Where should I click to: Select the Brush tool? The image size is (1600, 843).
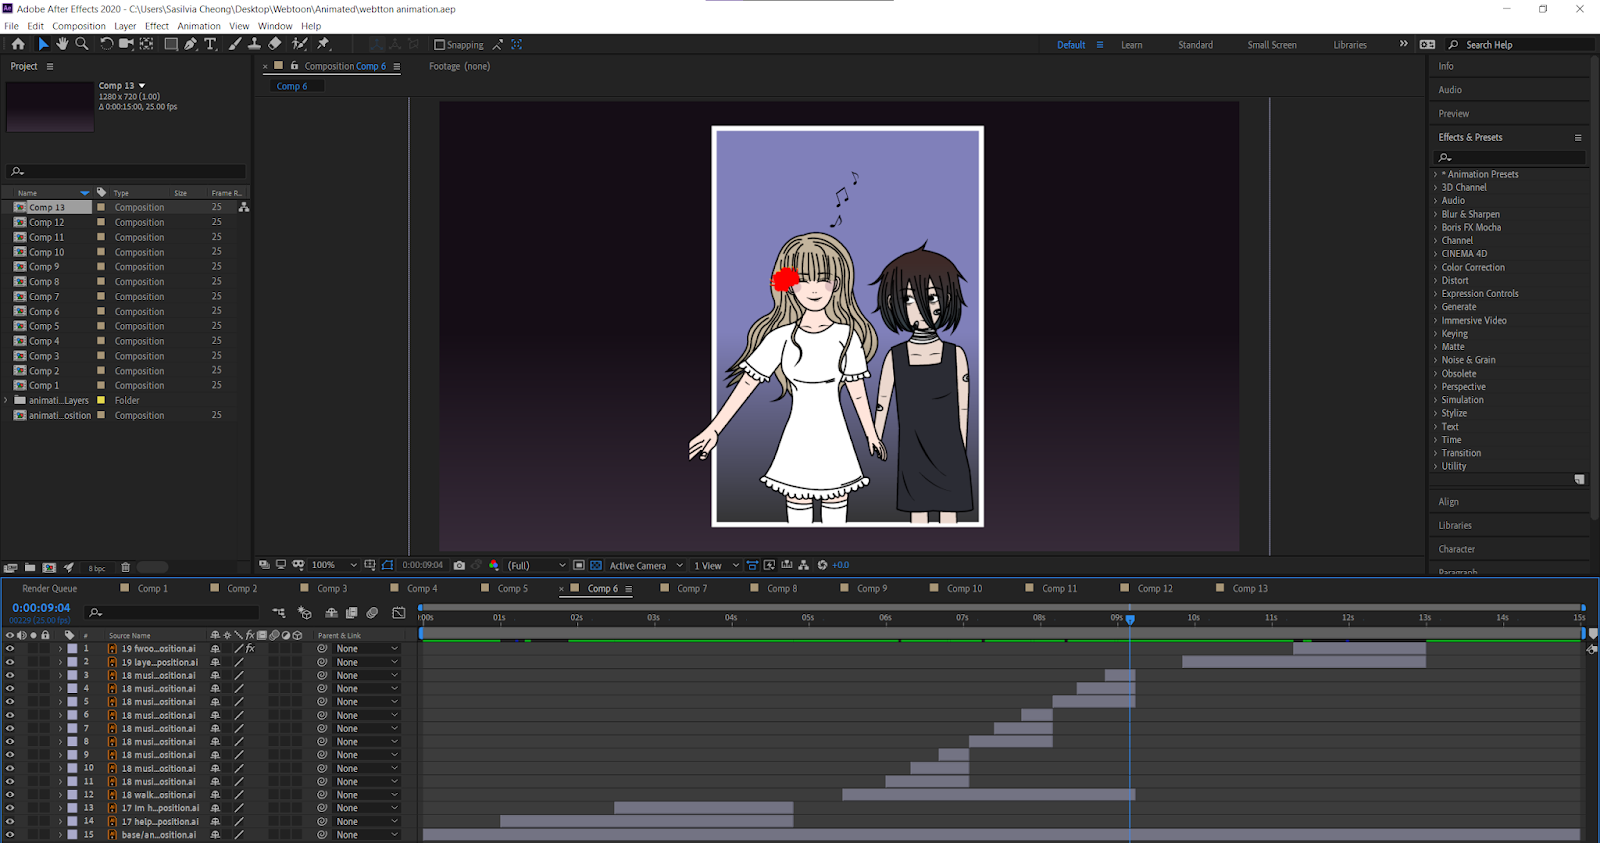click(235, 44)
